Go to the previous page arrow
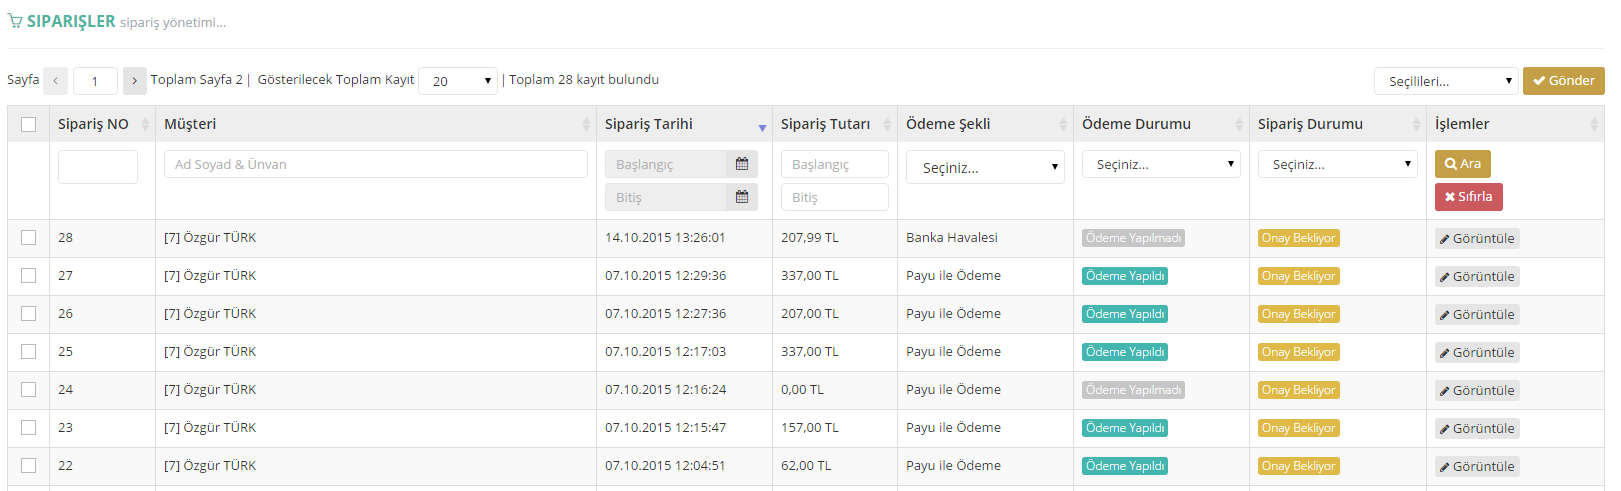 [x=56, y=80]
